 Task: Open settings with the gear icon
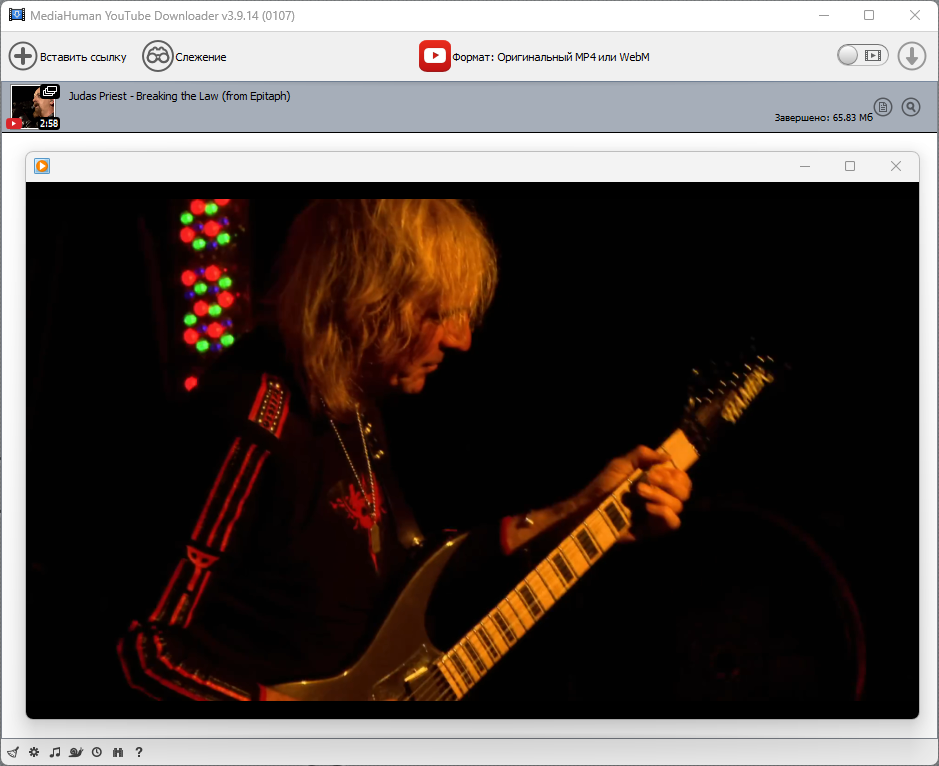[34, 752]
